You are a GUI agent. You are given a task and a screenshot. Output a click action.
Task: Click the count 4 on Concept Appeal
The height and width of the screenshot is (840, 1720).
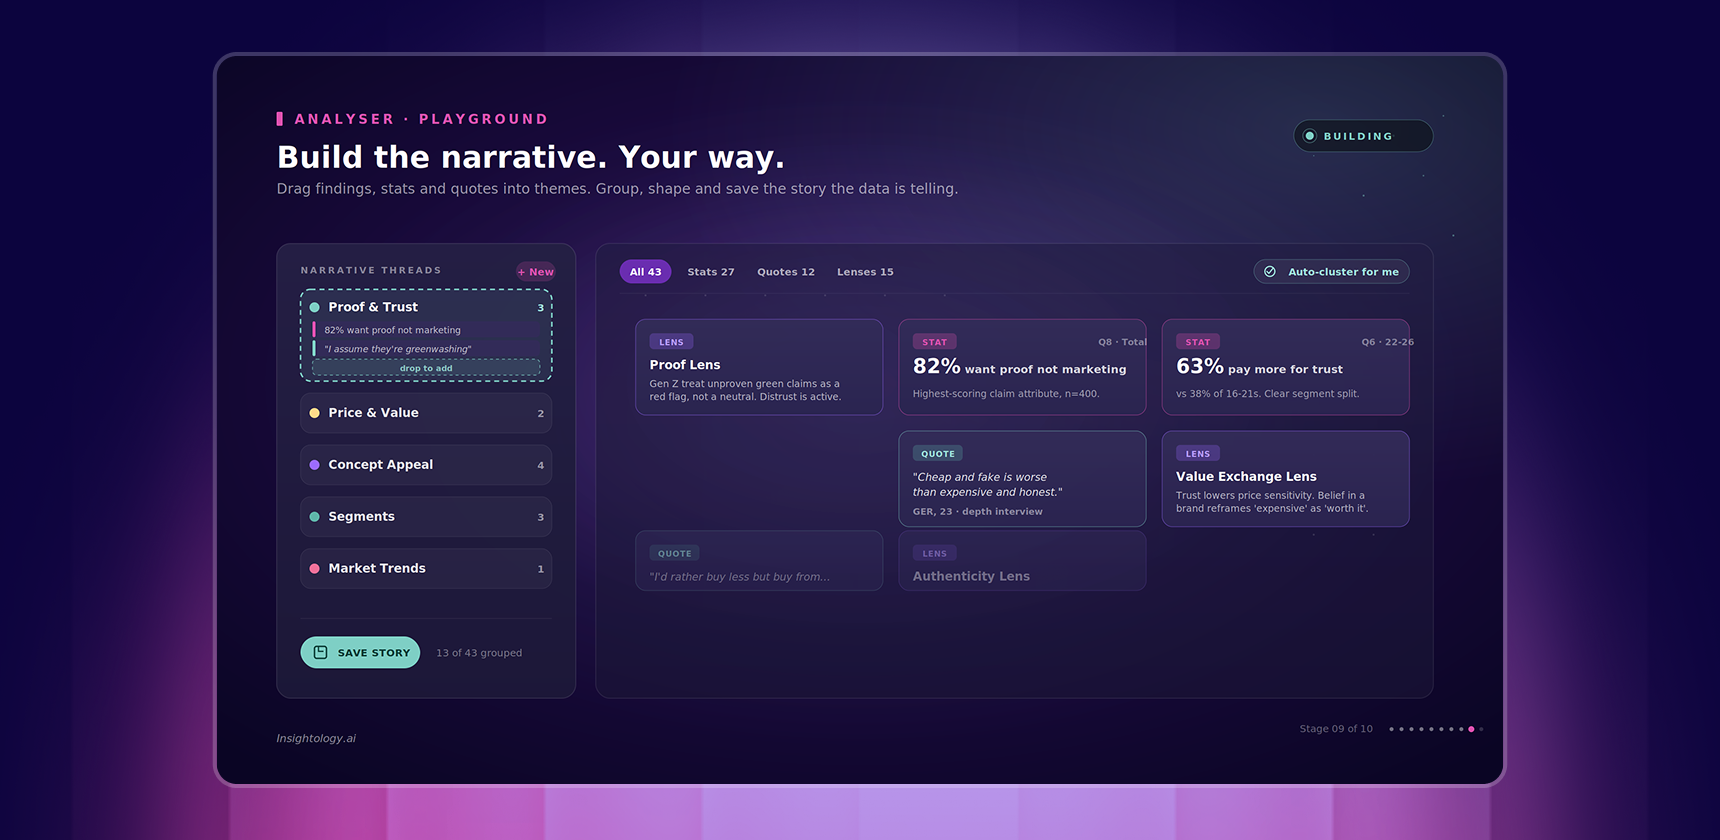[x=541, y=465]
